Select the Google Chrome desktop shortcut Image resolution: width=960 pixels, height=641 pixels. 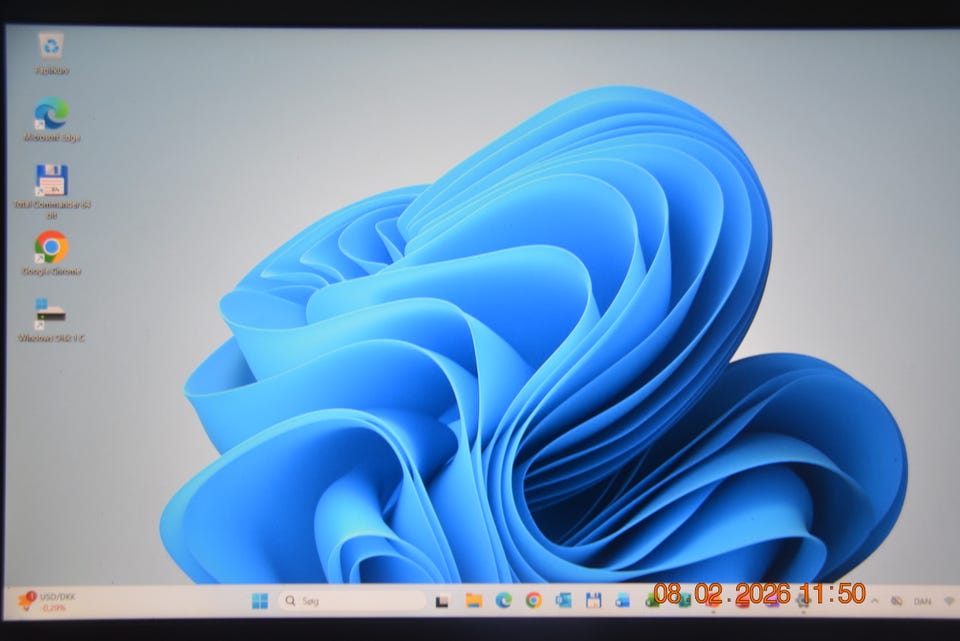pos(51,253)
